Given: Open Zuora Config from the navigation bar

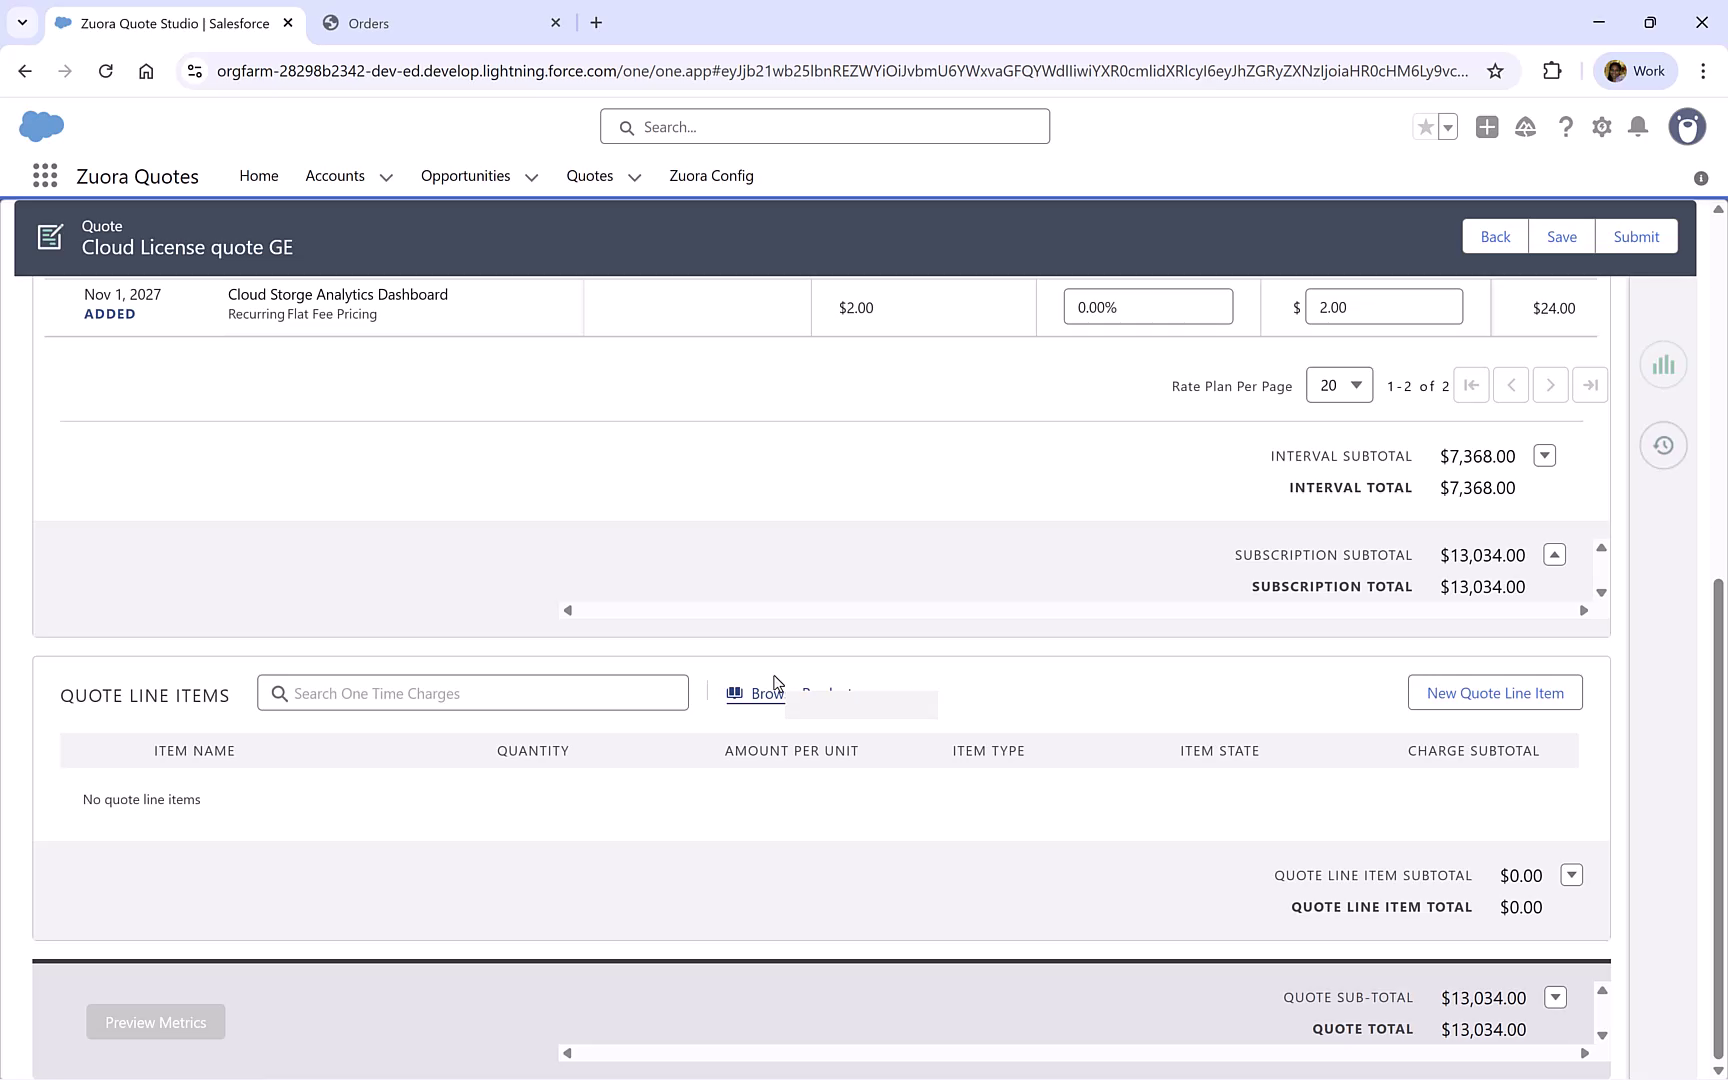Looking at the screenshot, I should tap(711, 176).
